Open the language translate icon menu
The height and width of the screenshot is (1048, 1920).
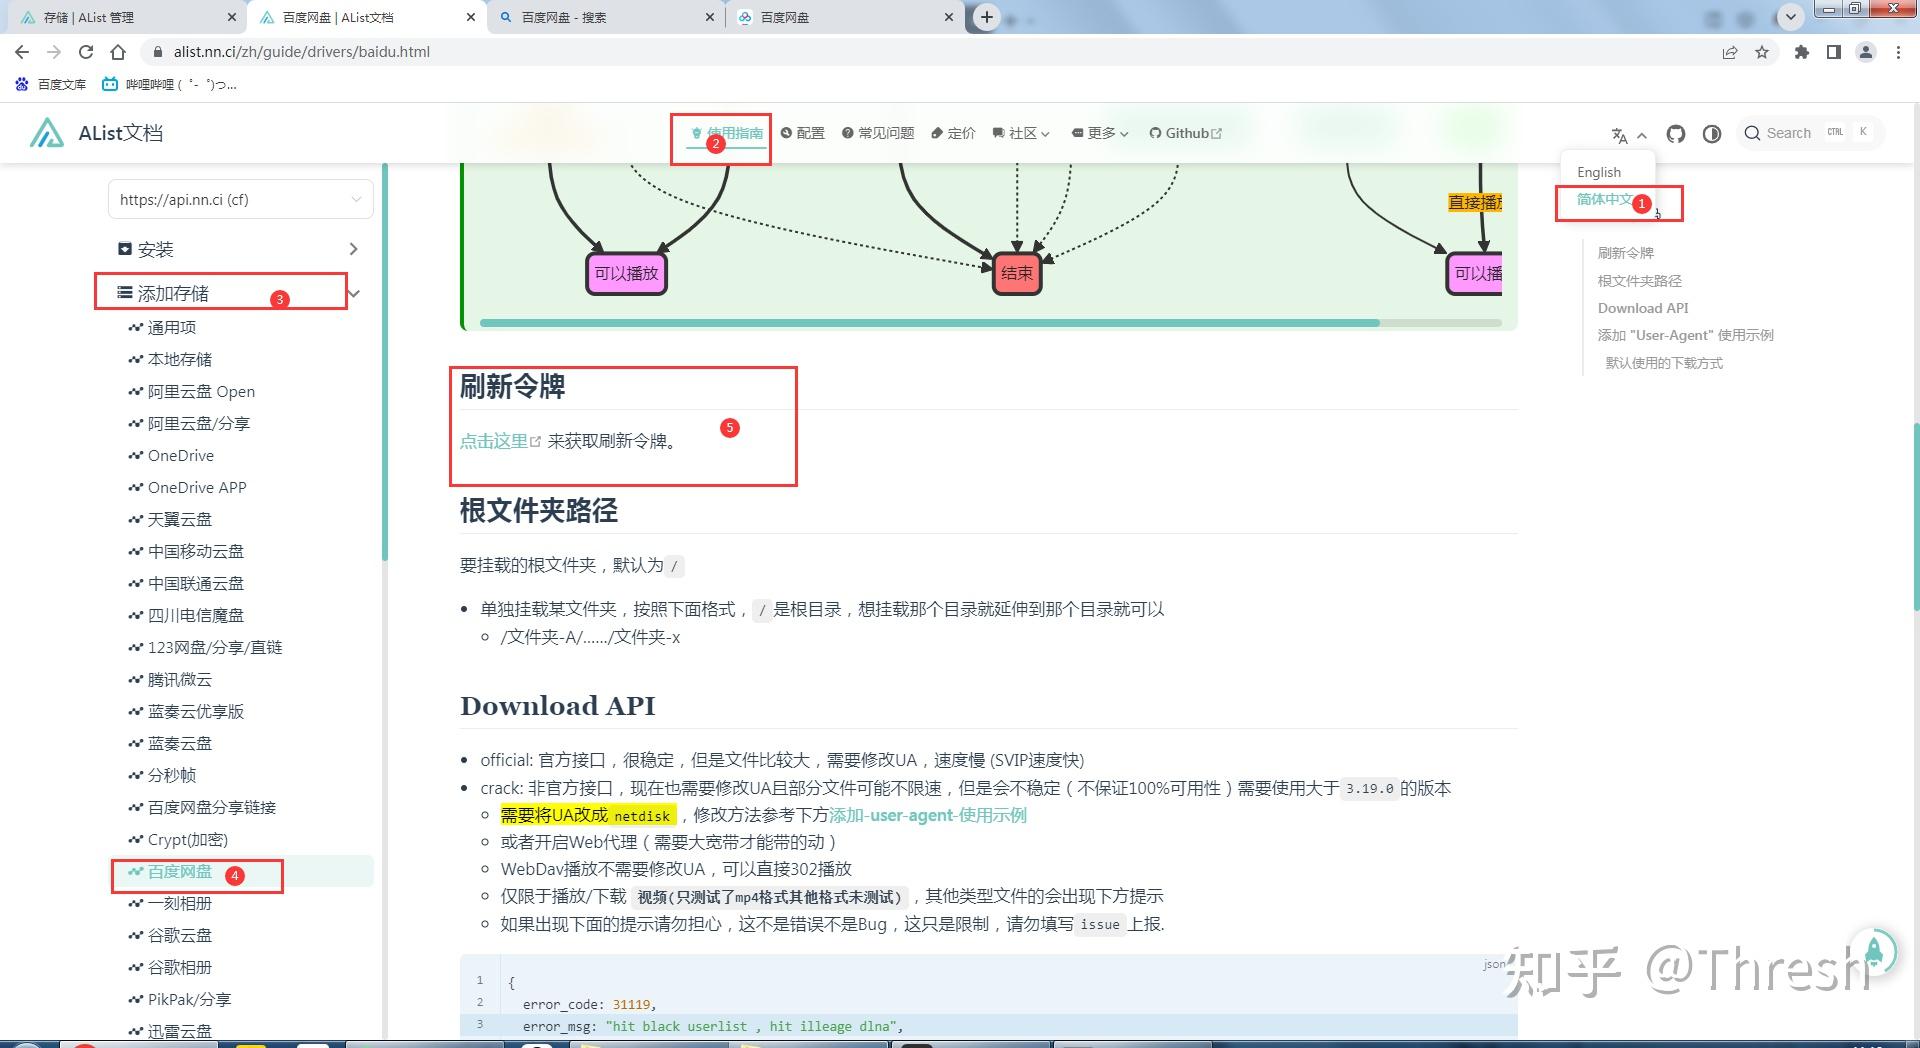tap(1628, 135)
